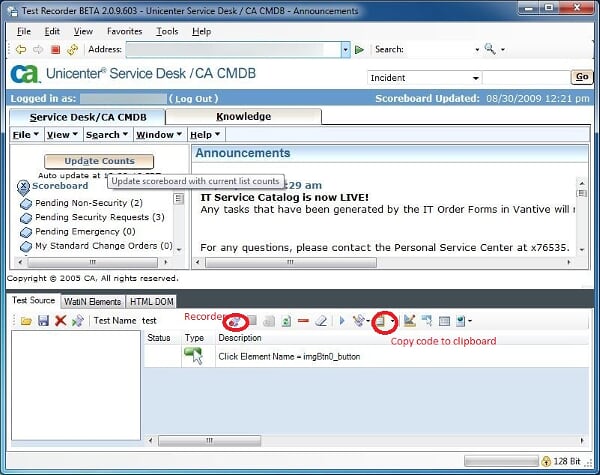Screen dimensions: 600x475
Task: Open Pending Security Requests (3)
Action: coord(99,217)
